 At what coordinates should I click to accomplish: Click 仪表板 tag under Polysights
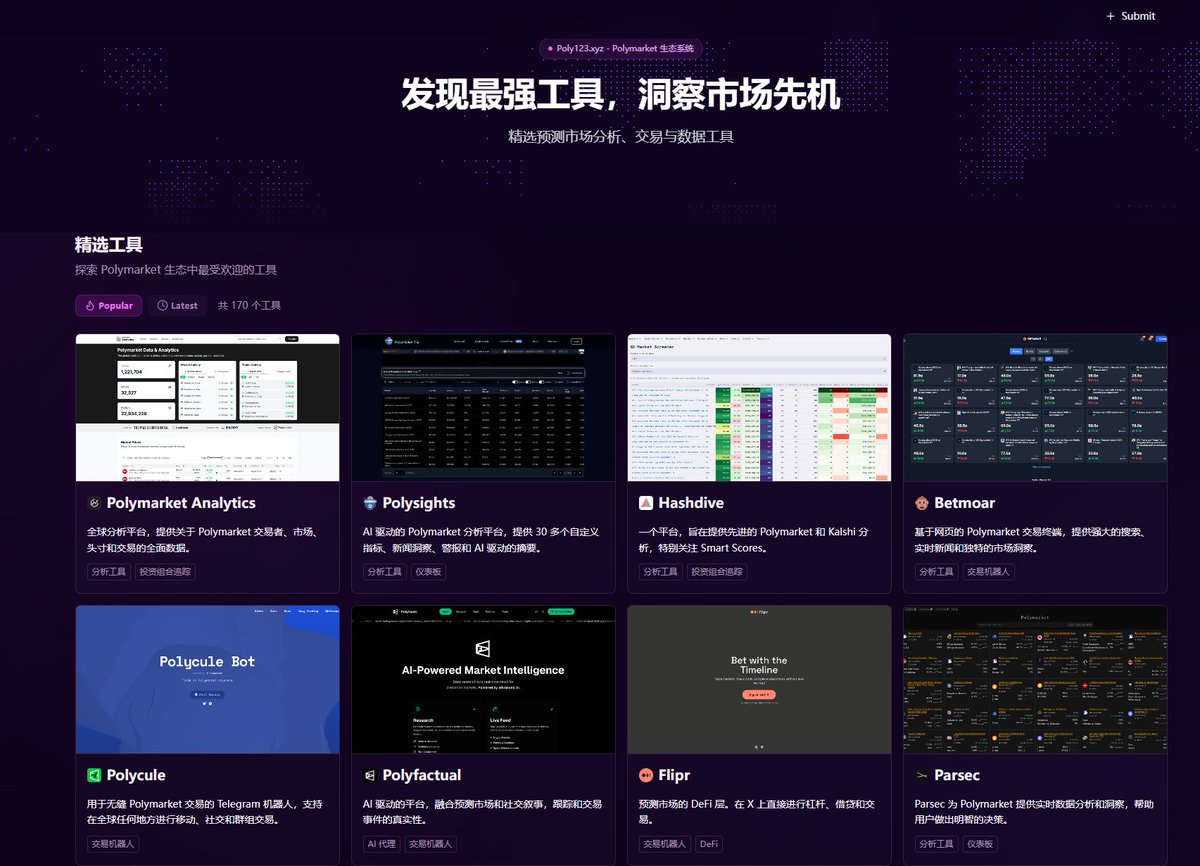coord(428,572)
